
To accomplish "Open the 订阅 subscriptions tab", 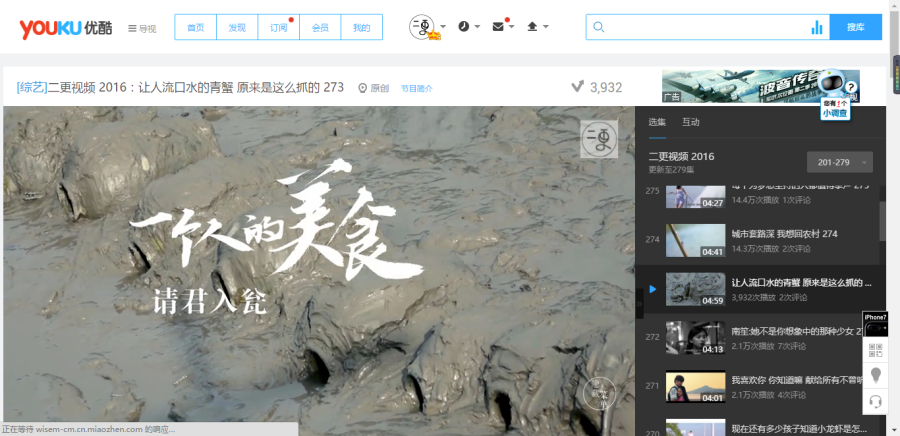I will tap(278, 27).
